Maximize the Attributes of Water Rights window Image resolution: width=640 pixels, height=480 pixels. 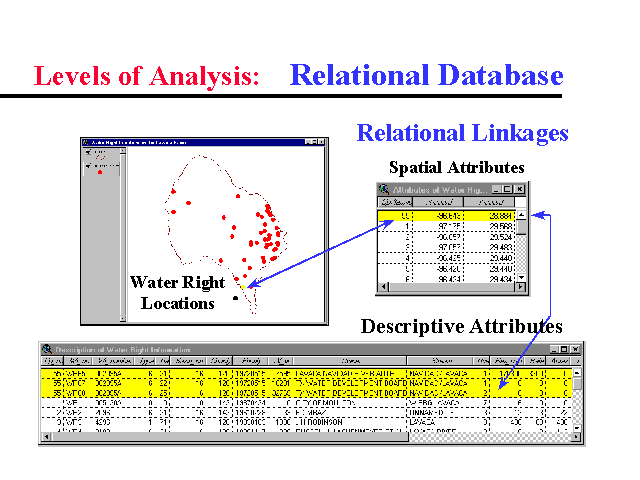click(x=506, y=189)
